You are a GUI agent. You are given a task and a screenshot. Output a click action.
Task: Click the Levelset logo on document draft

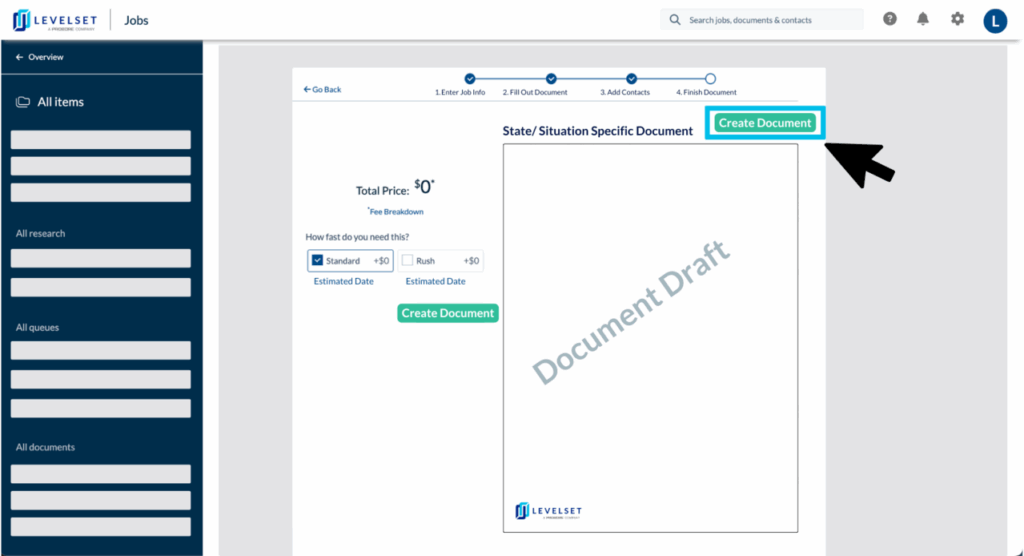[548, 511]
